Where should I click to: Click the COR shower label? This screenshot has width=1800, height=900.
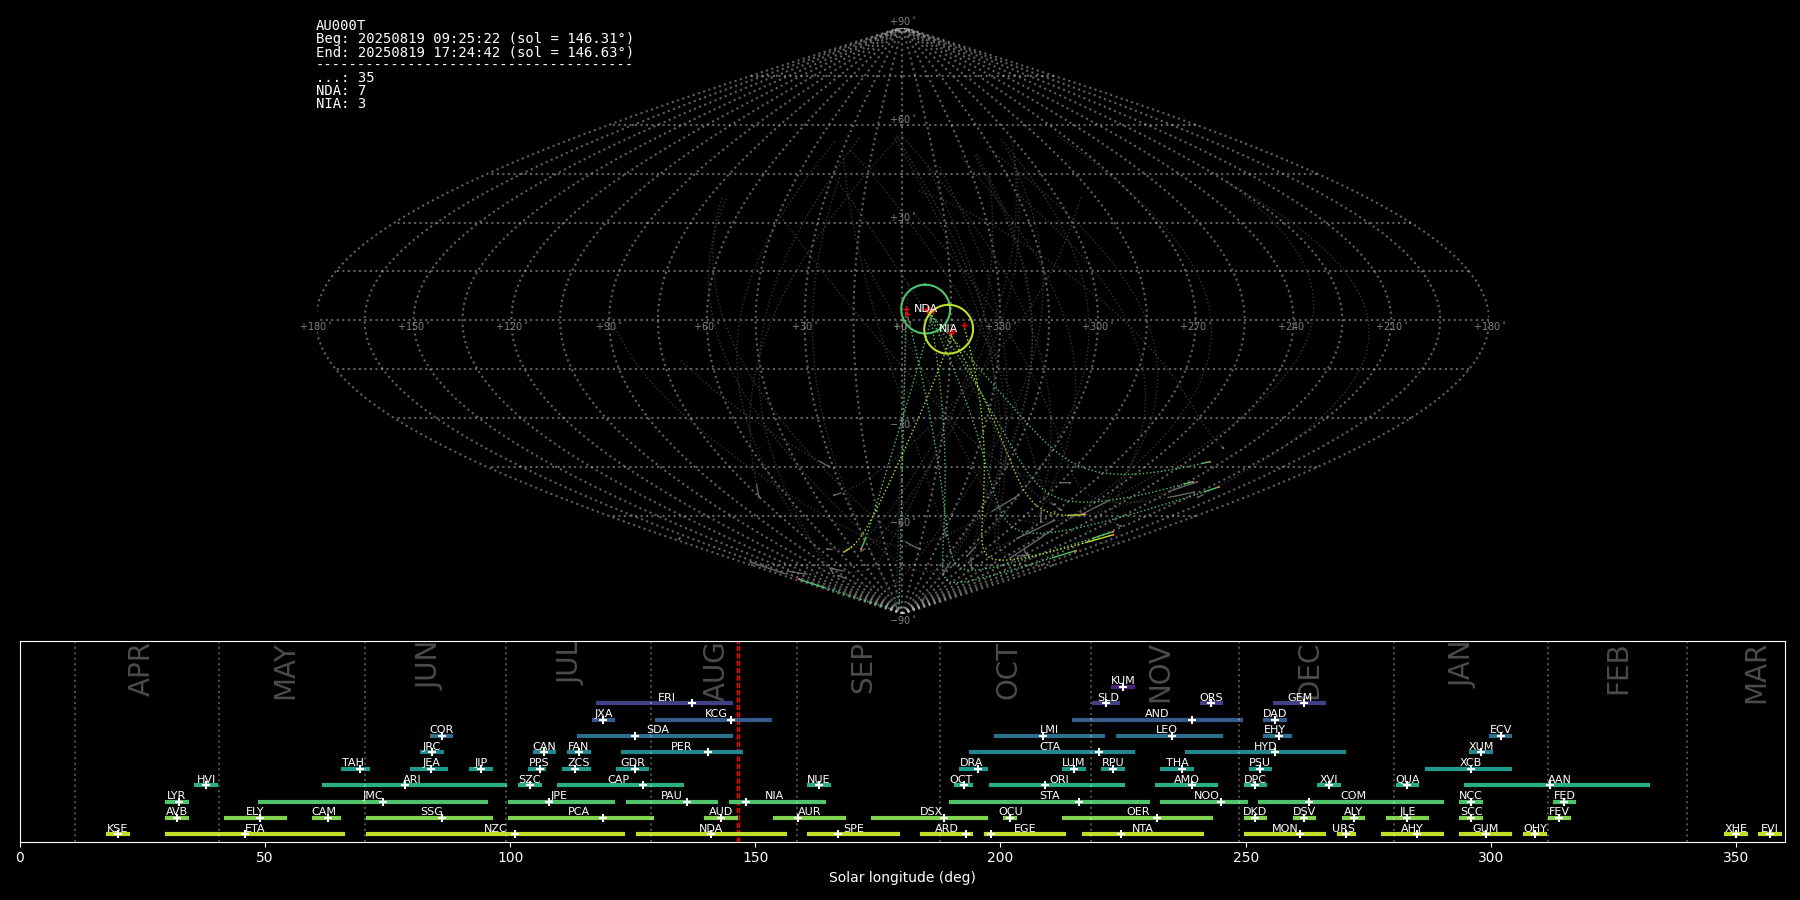point(441,730)
